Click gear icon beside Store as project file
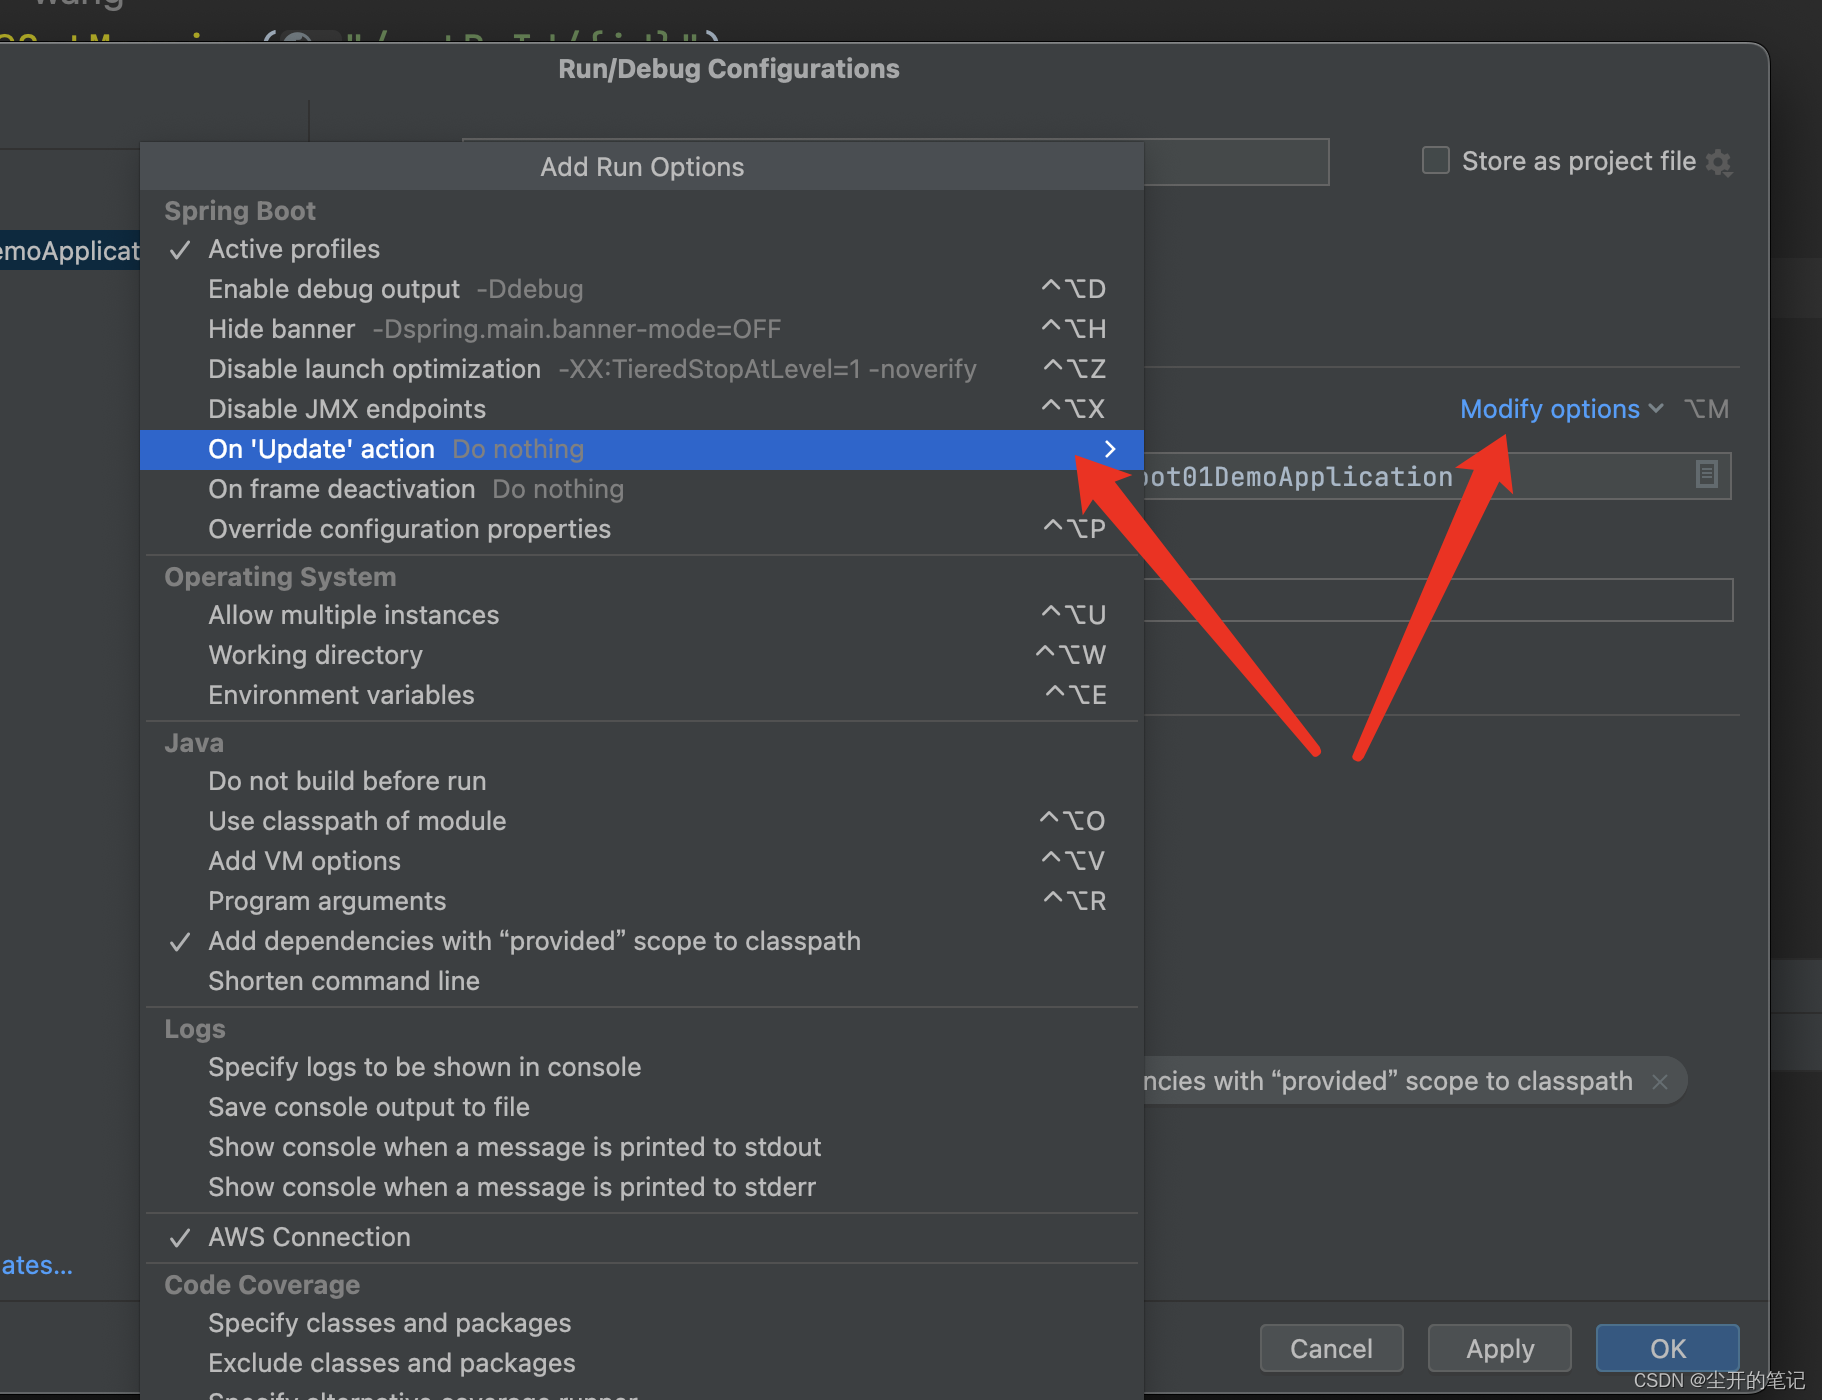Screen dimensions: 1822x1400 click(1719, 162)
